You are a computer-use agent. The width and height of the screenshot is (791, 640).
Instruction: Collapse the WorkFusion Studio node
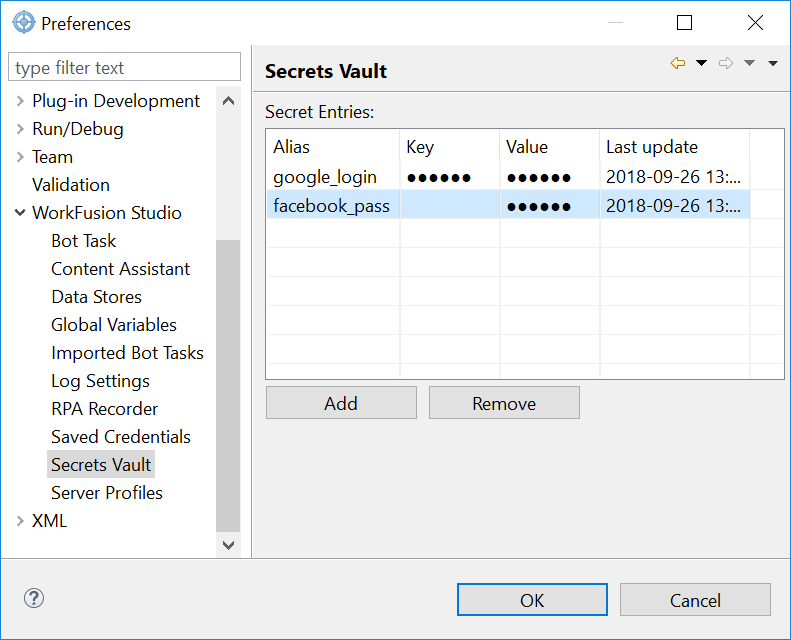pos(20,213)
